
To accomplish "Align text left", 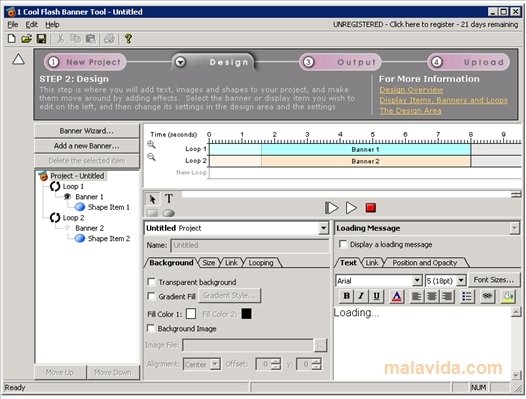I will coord(416,297).
